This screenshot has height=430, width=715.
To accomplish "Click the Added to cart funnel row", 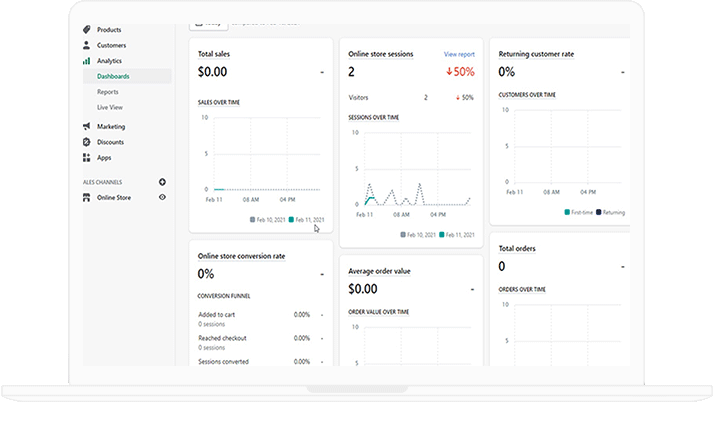I will click(x=217, y=314).
